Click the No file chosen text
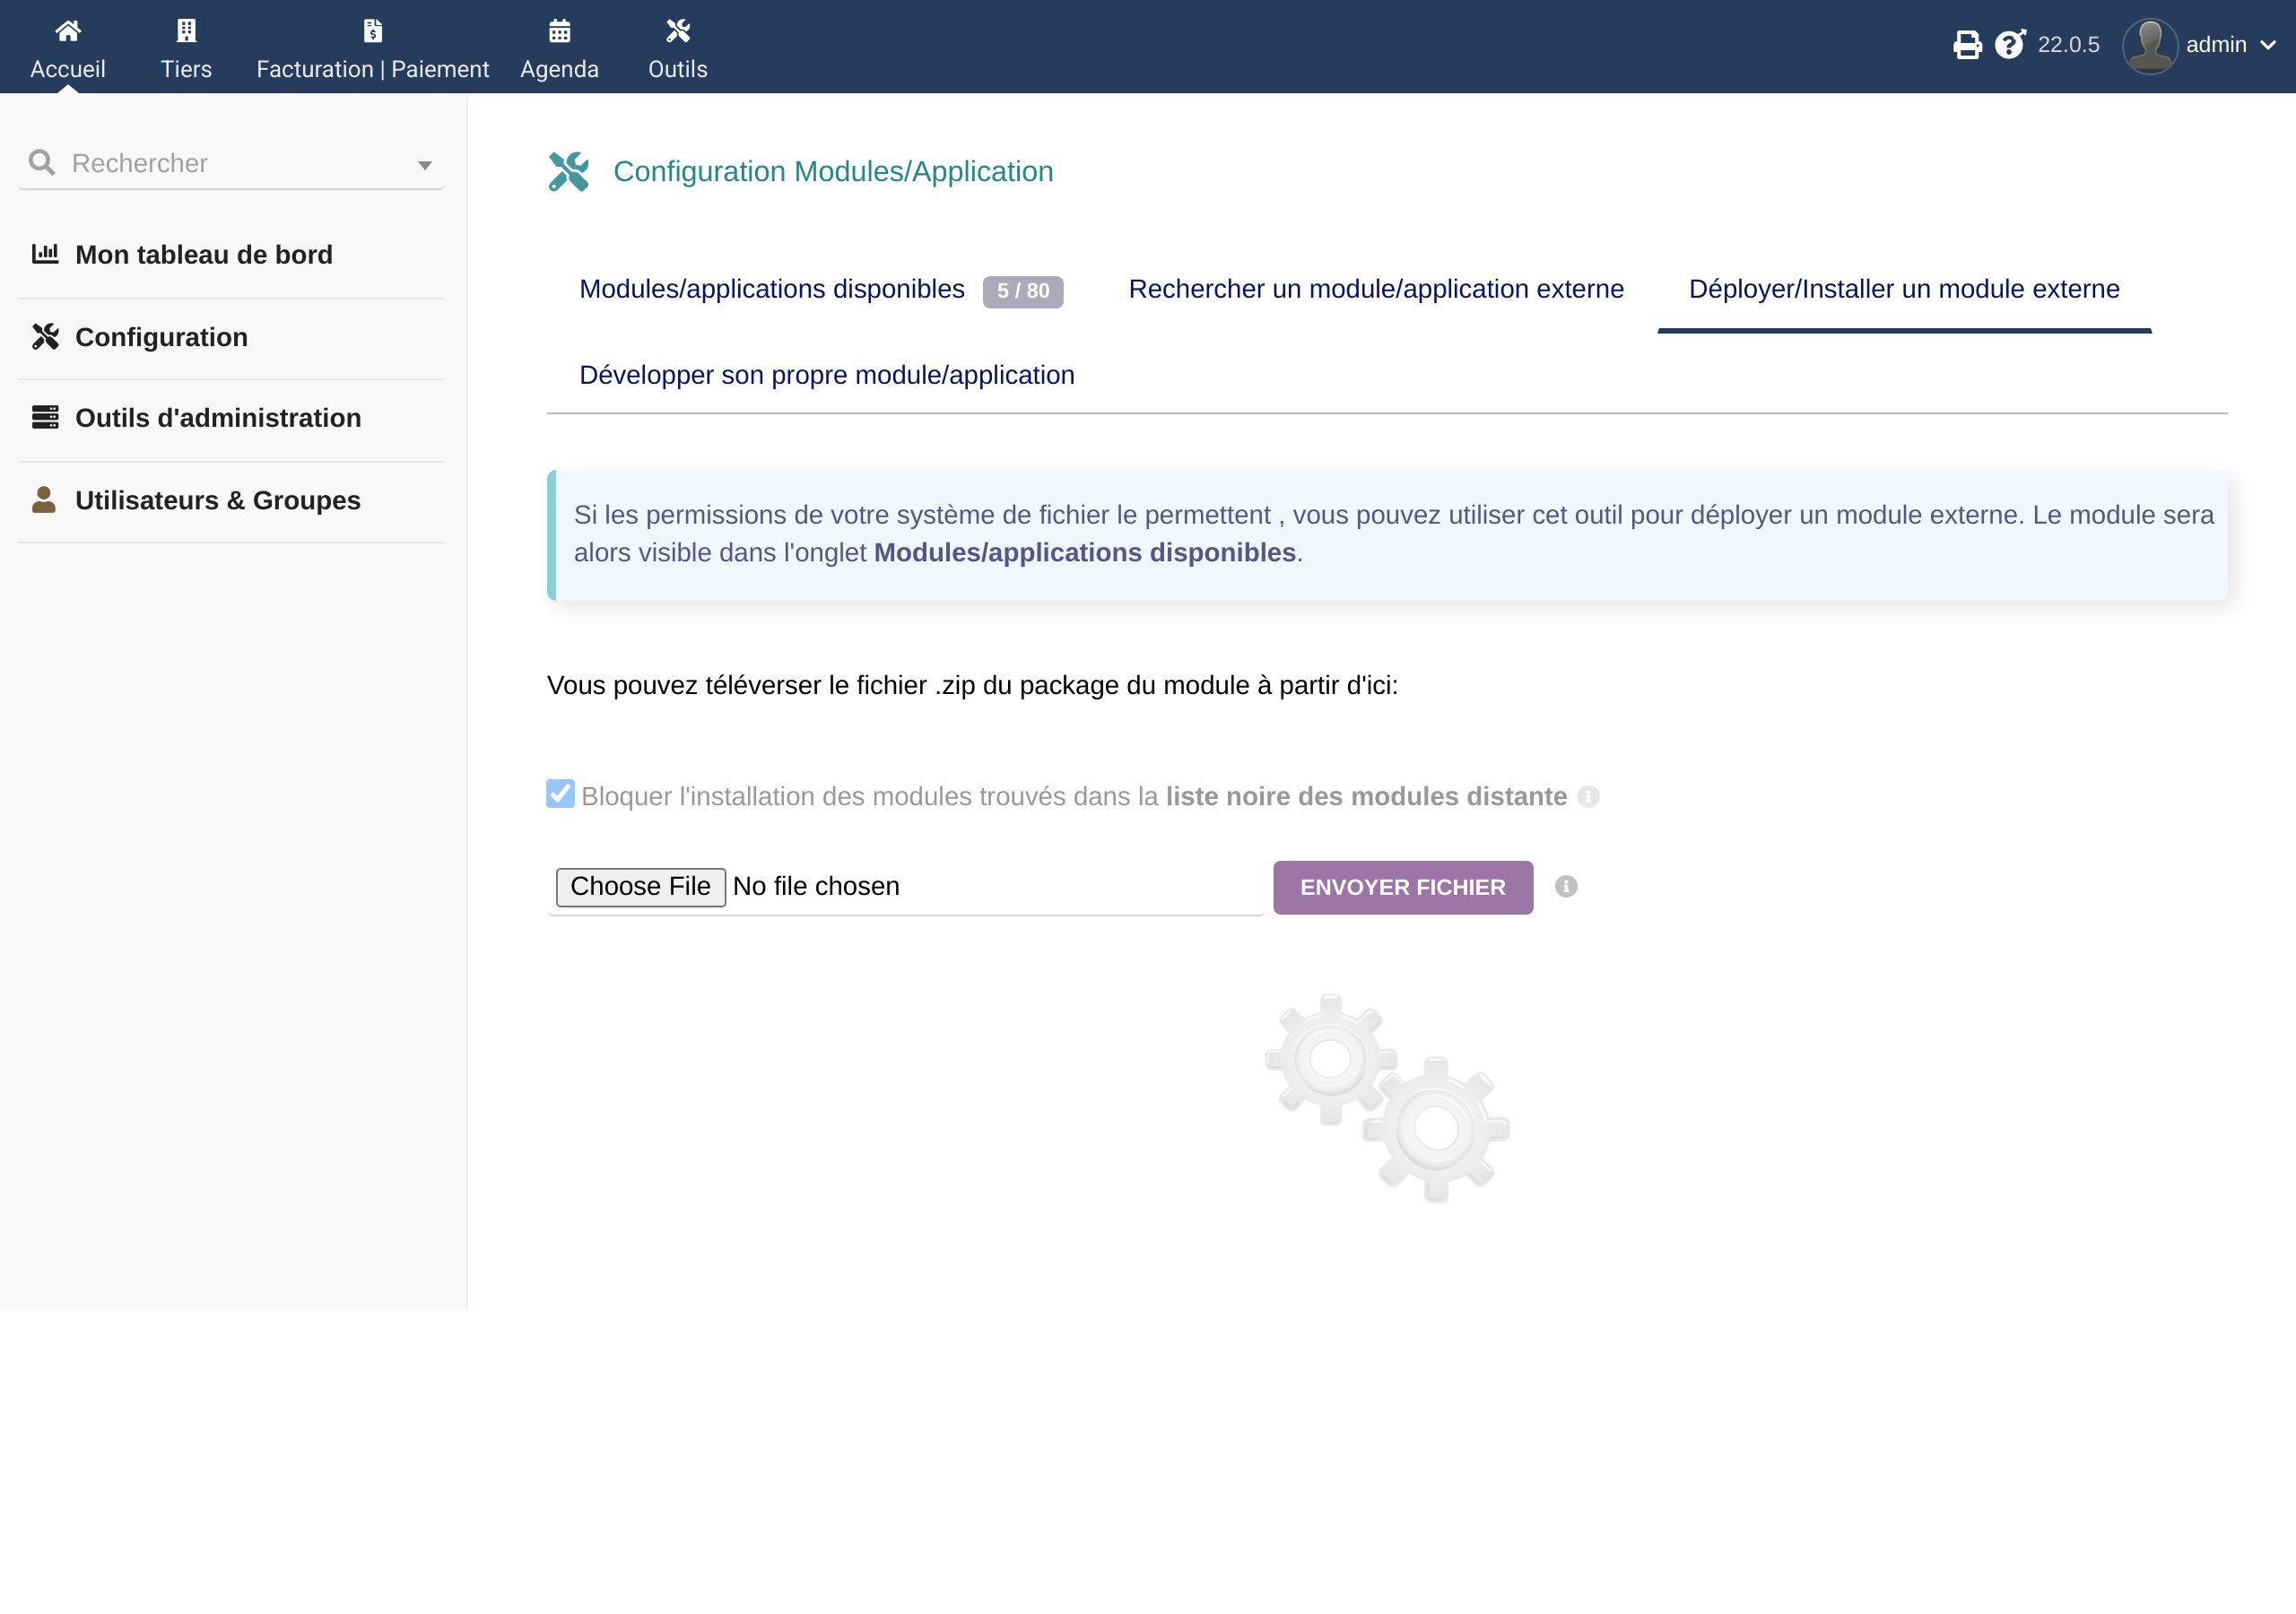The height and width of the screenshot is (1614, 2296). 816,886
